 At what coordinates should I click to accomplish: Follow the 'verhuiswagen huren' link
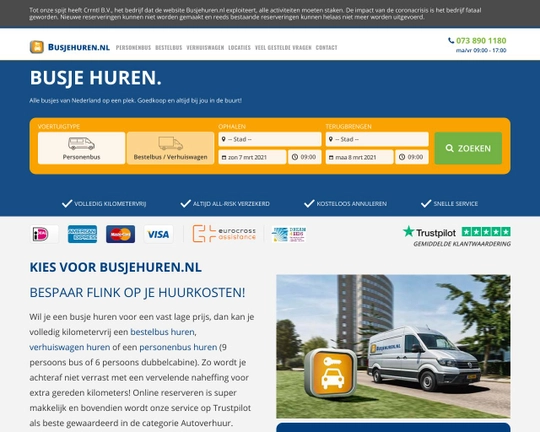[70, 347]
